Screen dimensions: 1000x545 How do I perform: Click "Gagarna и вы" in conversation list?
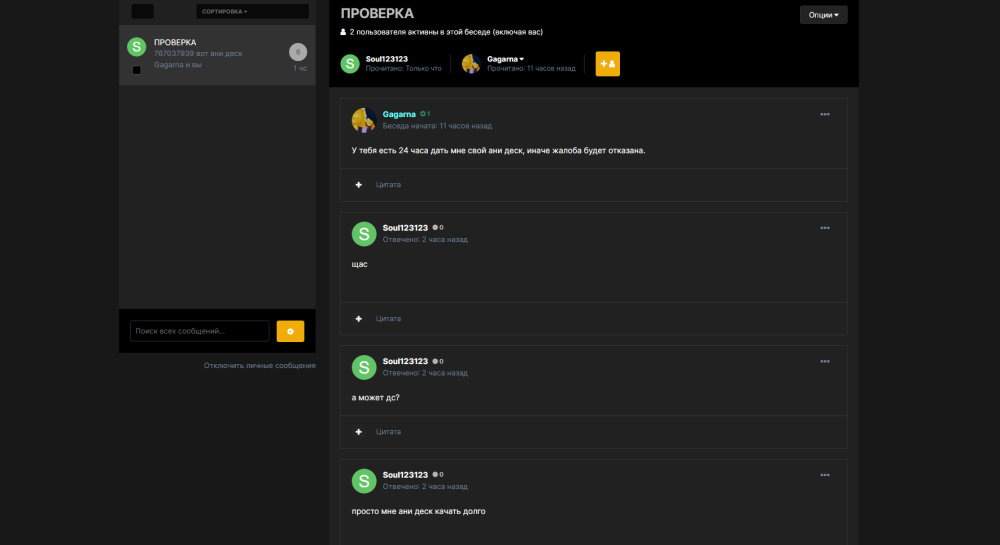[x=177, y=65]
